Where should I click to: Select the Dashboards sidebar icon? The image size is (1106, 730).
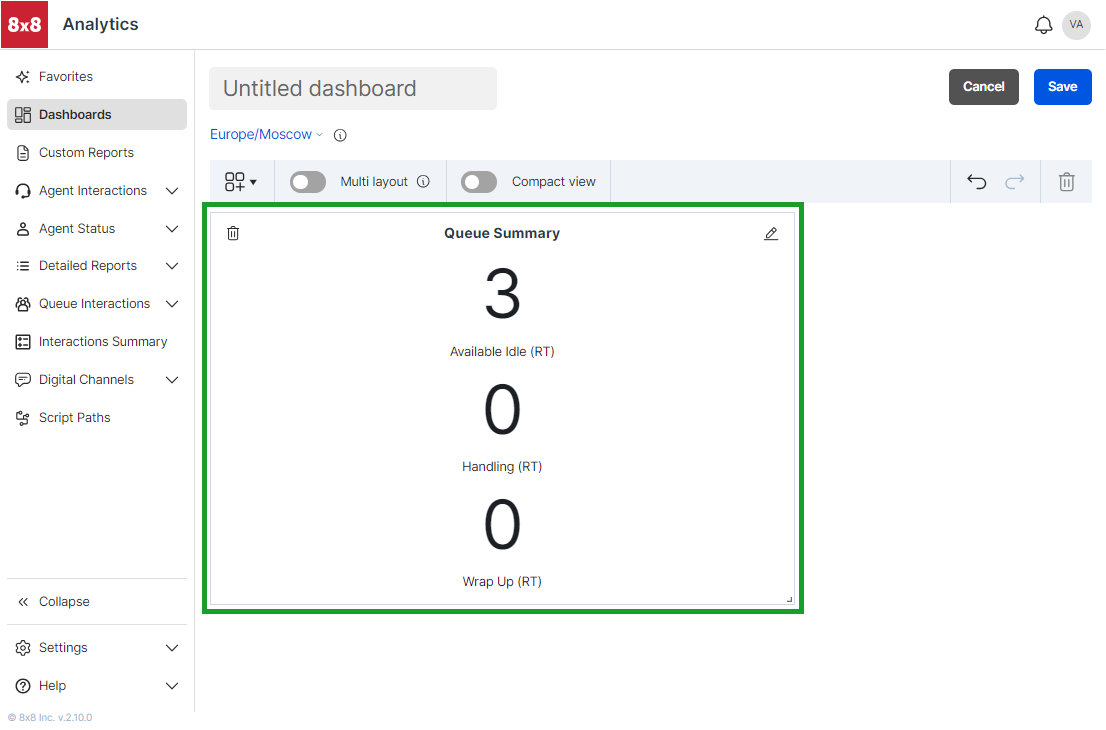tap(22, 114)
